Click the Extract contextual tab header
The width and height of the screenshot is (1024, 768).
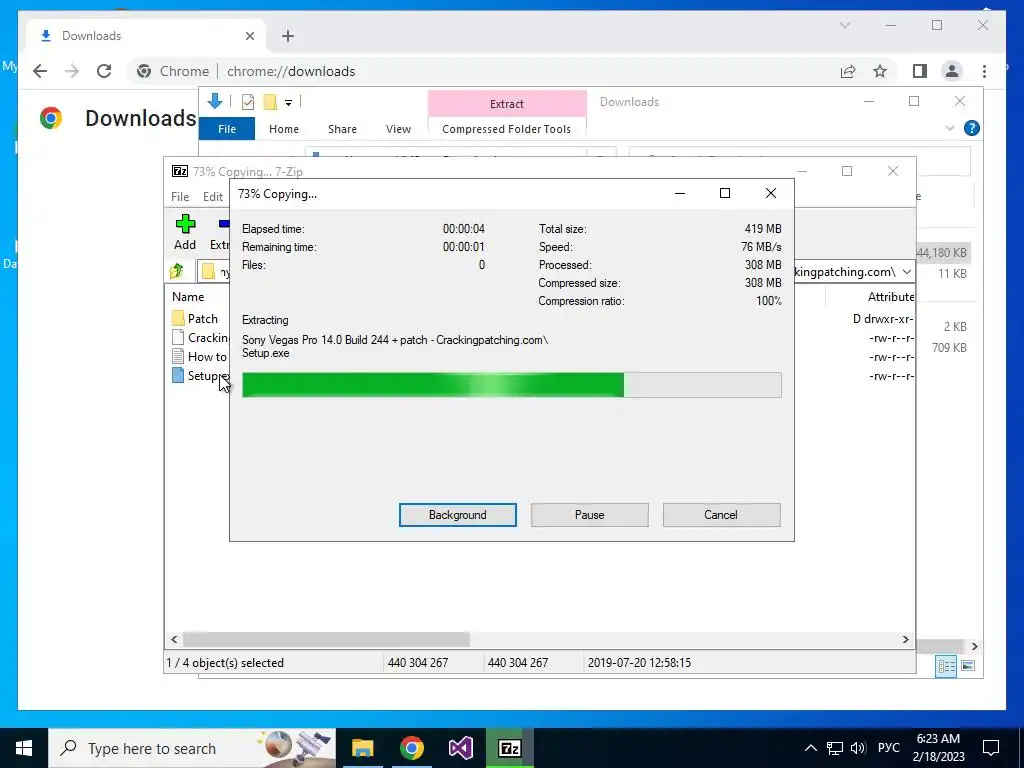[x=507, y=104]
